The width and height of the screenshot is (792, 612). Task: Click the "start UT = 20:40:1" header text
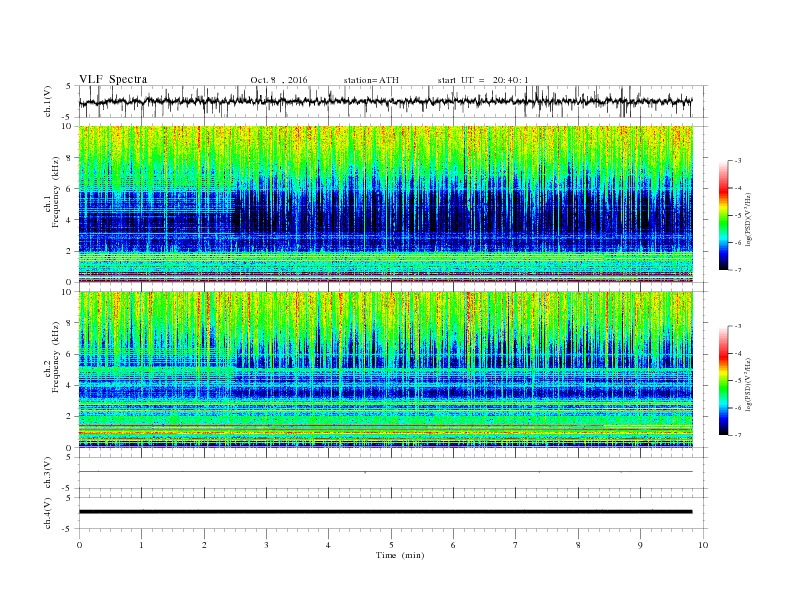point(483,80)
